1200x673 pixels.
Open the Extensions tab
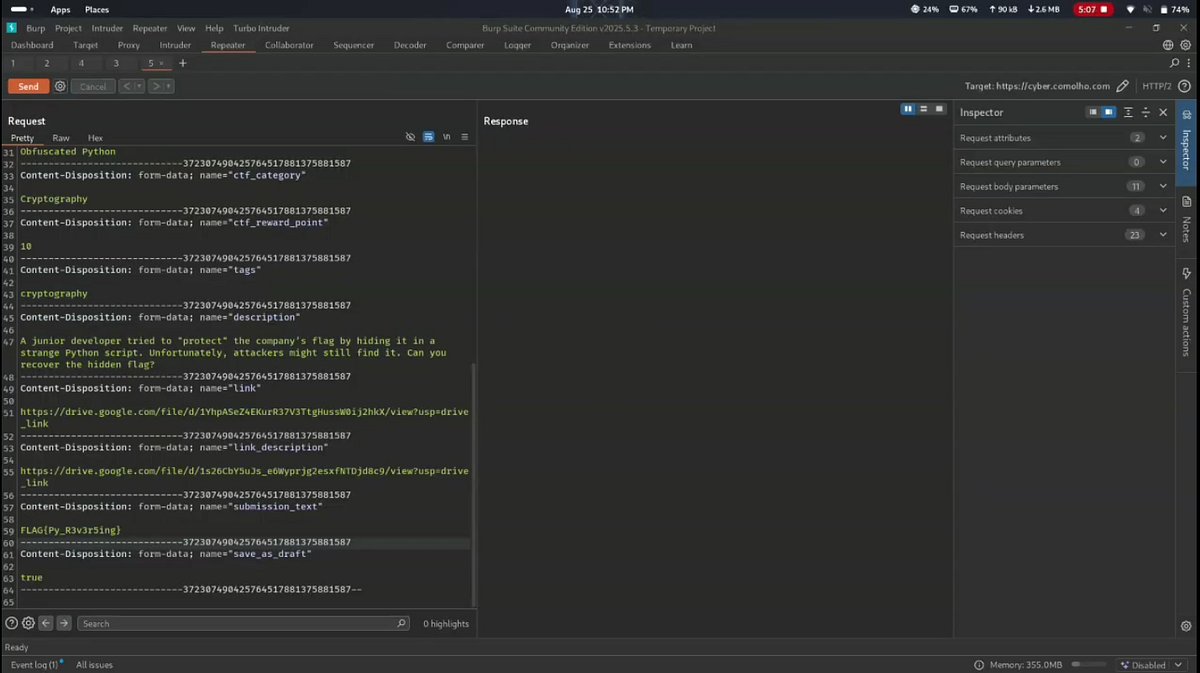[630, 45]
